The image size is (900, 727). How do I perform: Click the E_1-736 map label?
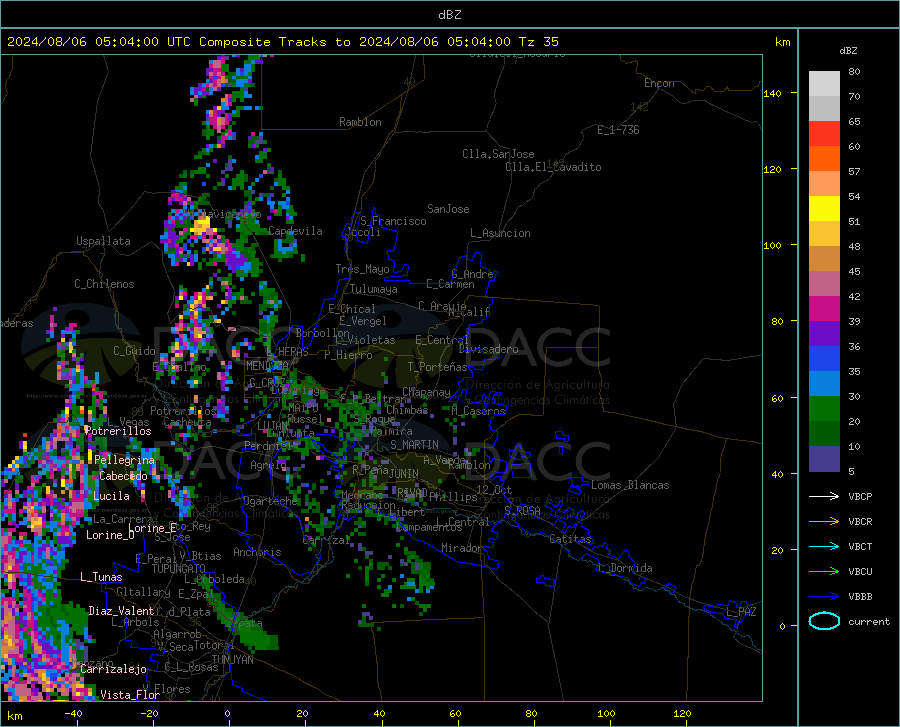618,130
